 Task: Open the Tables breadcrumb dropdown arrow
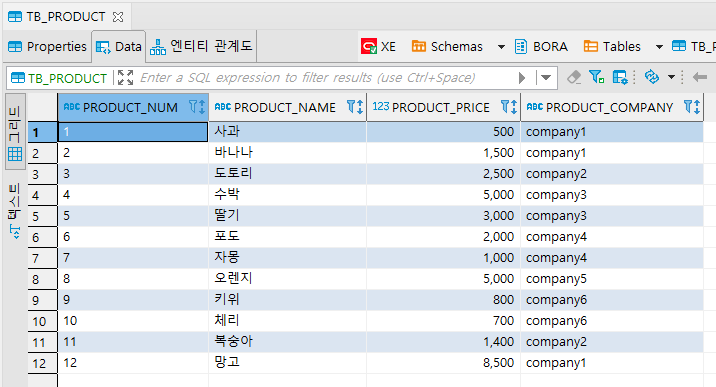[659, 47]
